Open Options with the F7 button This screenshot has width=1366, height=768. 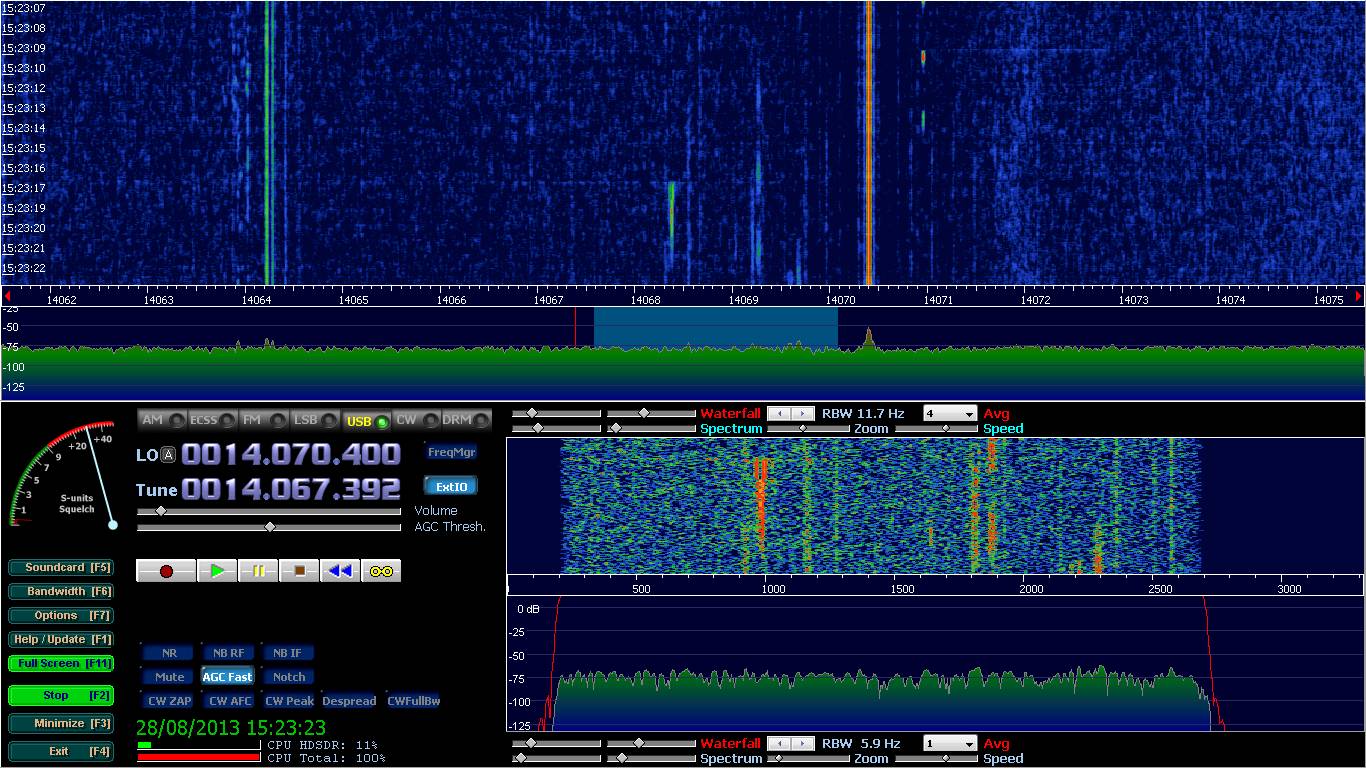click(60, 615)
